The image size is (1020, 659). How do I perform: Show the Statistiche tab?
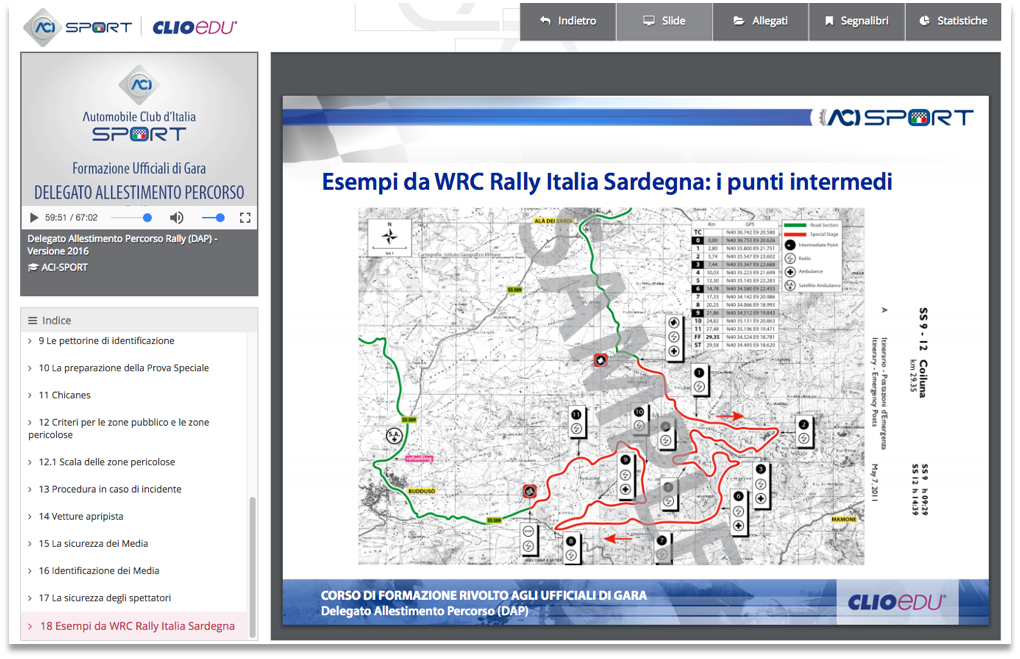tap(954, 21)
